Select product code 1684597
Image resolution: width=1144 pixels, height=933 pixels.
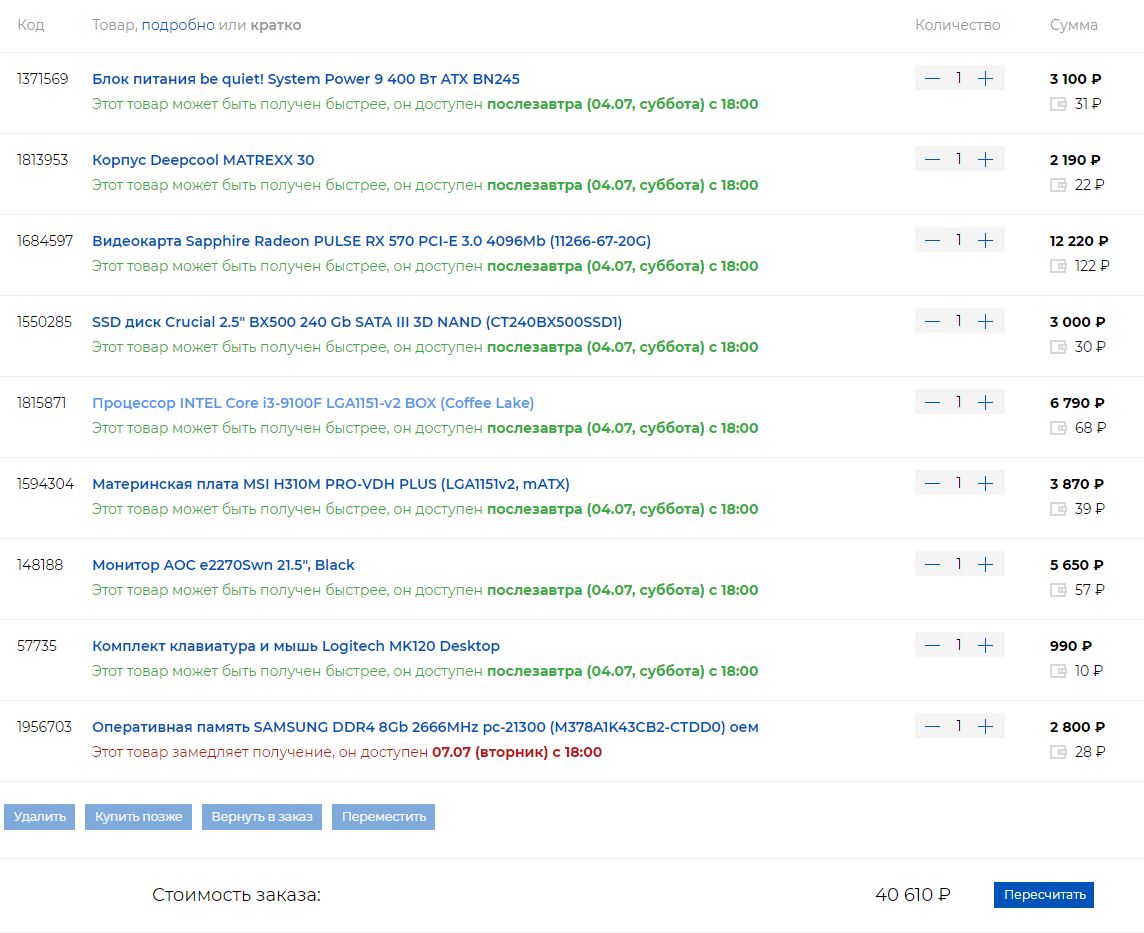tap(45, 241)
